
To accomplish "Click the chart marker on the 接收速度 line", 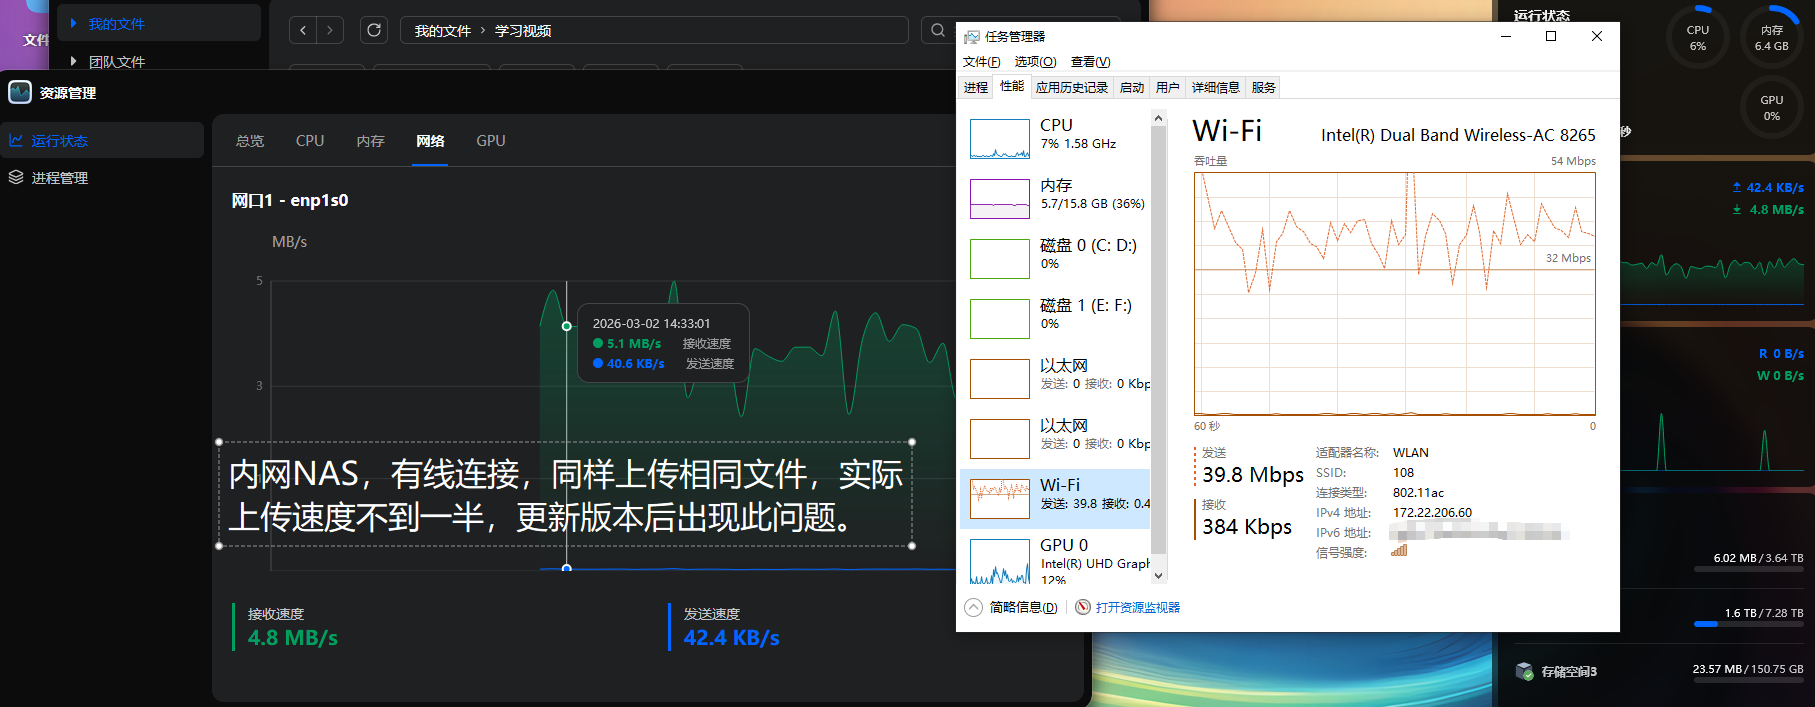I will [x=567, y=326].
